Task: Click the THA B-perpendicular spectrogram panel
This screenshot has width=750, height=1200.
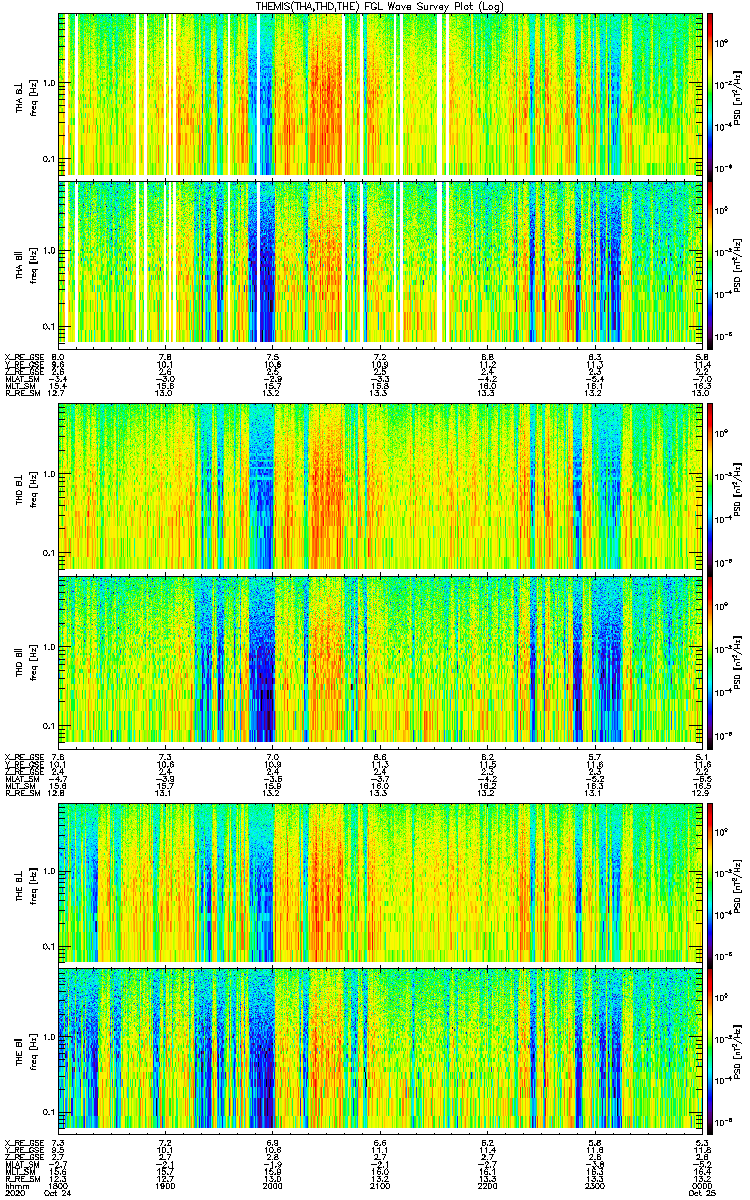Action: [381, 94]
